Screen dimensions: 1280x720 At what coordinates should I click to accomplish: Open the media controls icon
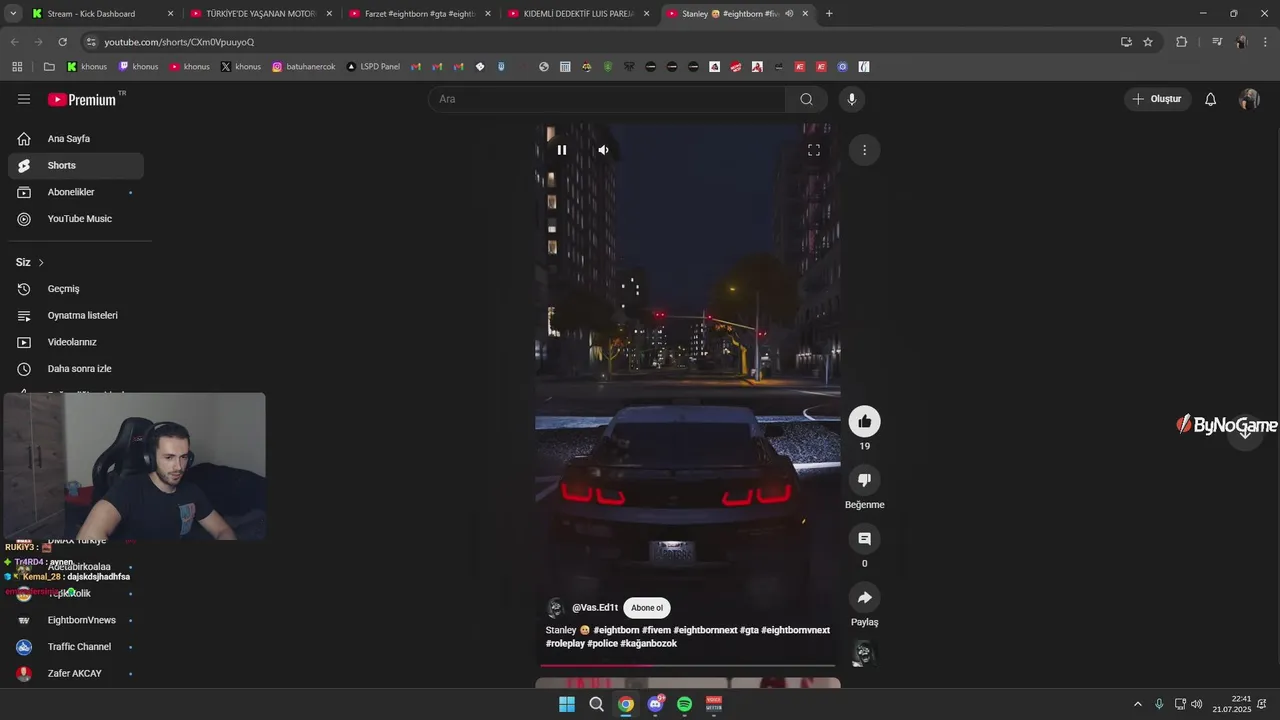click(x=1217, y=42)
